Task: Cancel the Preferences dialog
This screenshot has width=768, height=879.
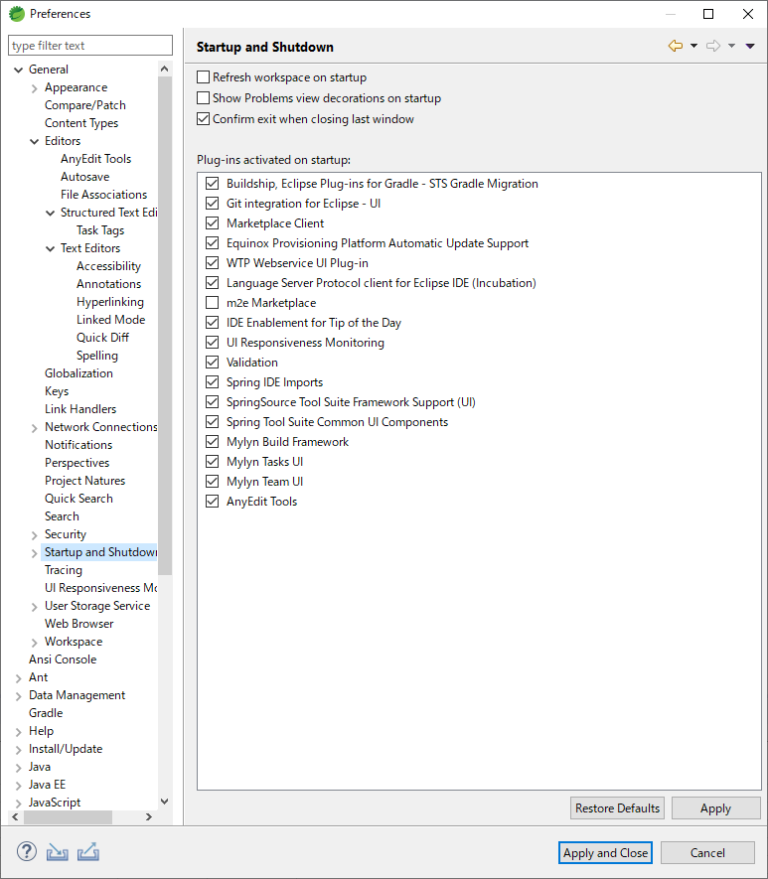Action: click(x=707, y=853)
